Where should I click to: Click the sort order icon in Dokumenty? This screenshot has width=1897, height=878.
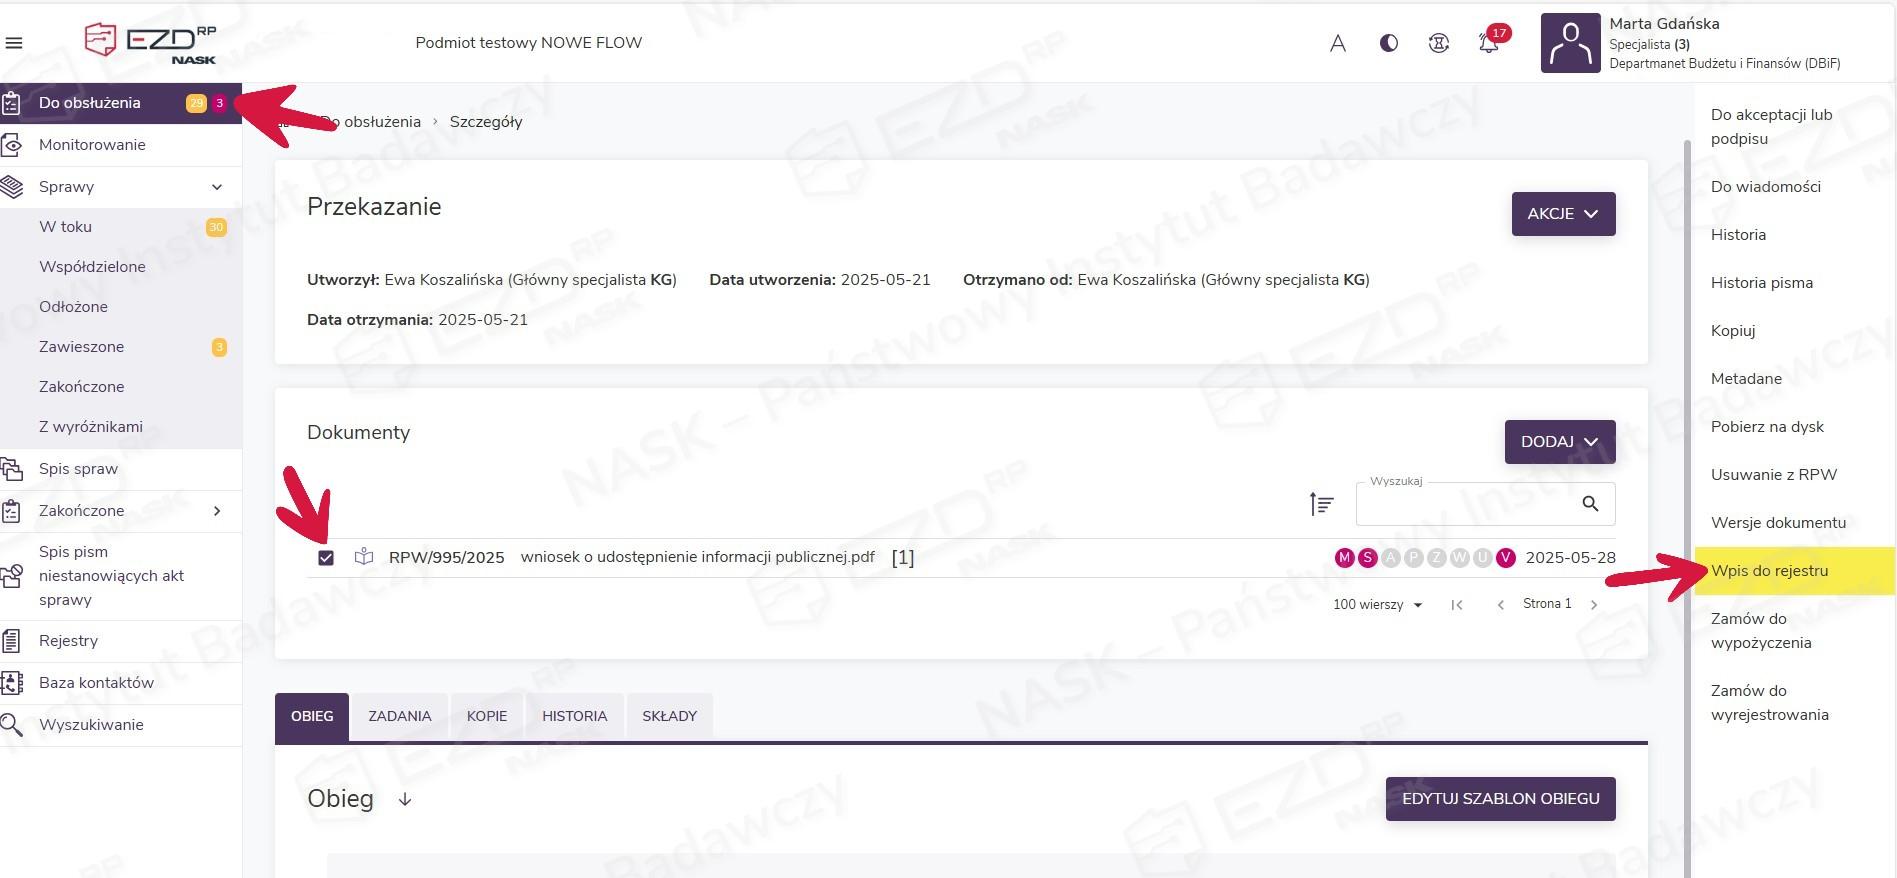pos(1321,504)
